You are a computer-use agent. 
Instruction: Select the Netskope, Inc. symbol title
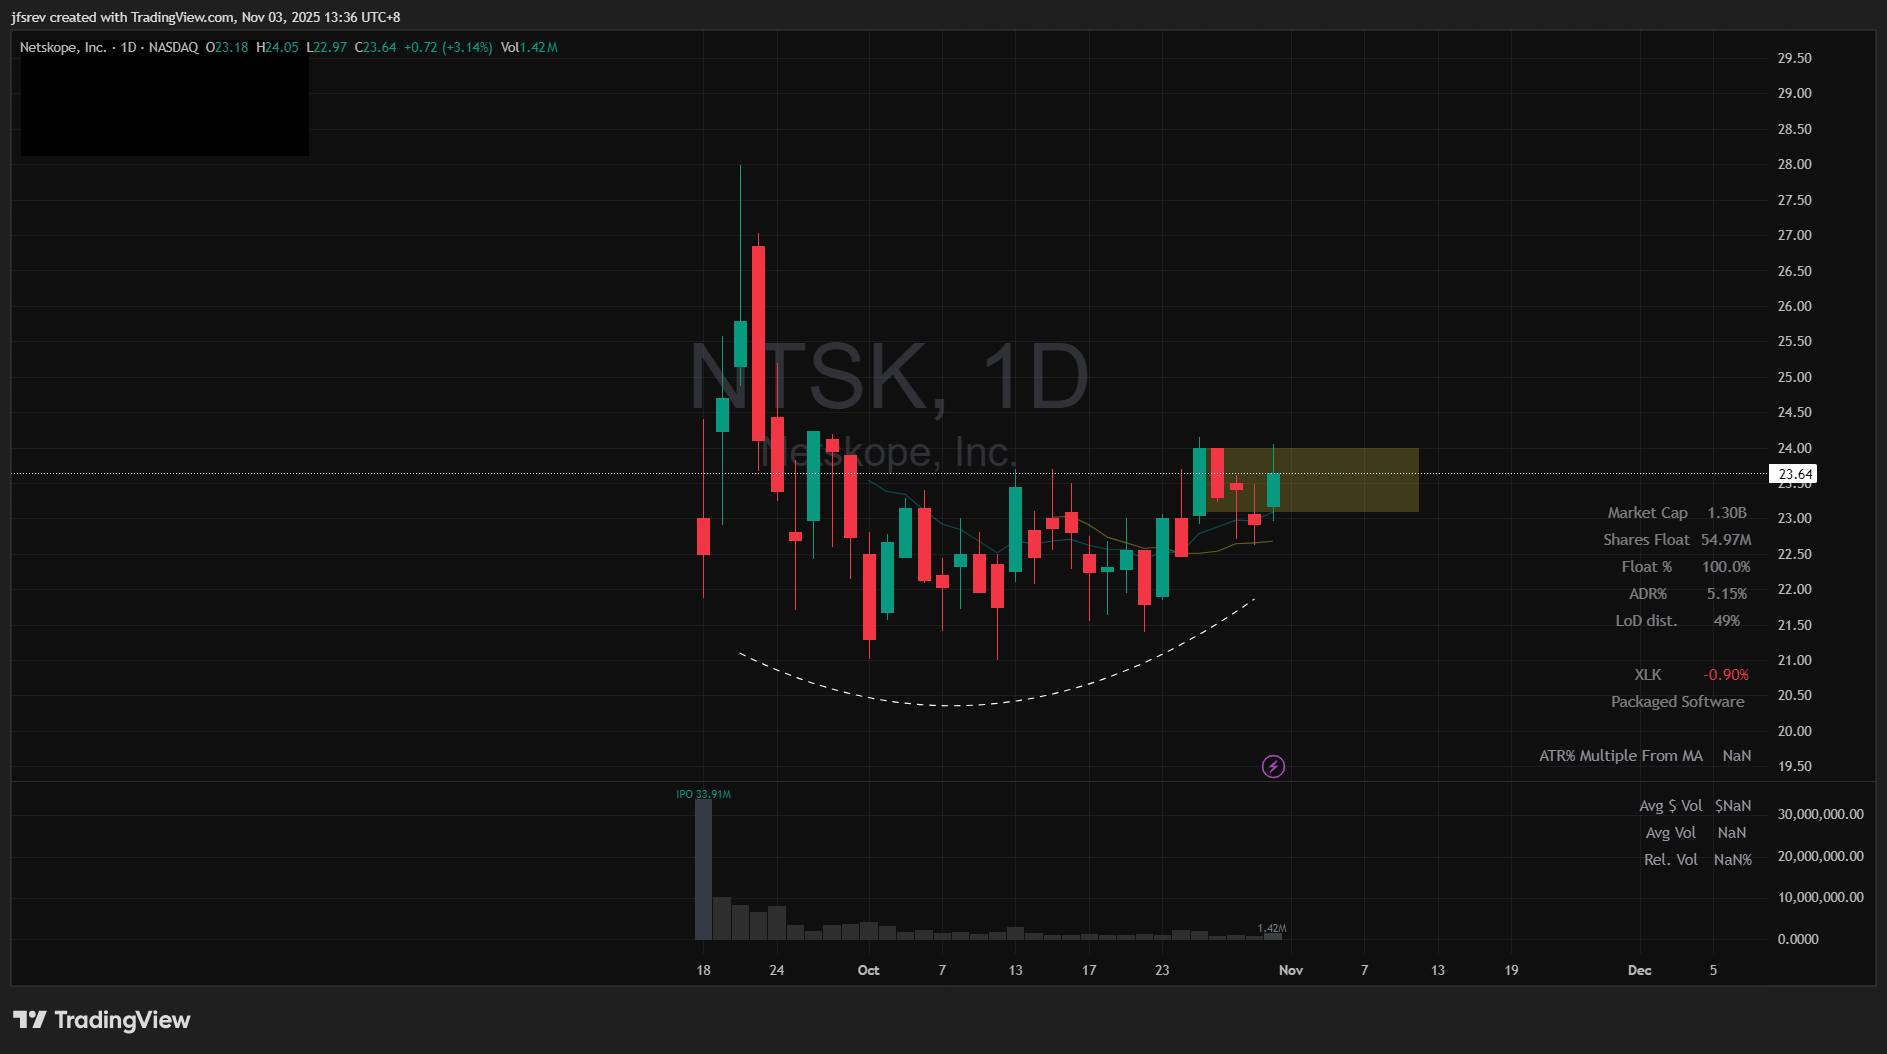click(x=63, y=47)
